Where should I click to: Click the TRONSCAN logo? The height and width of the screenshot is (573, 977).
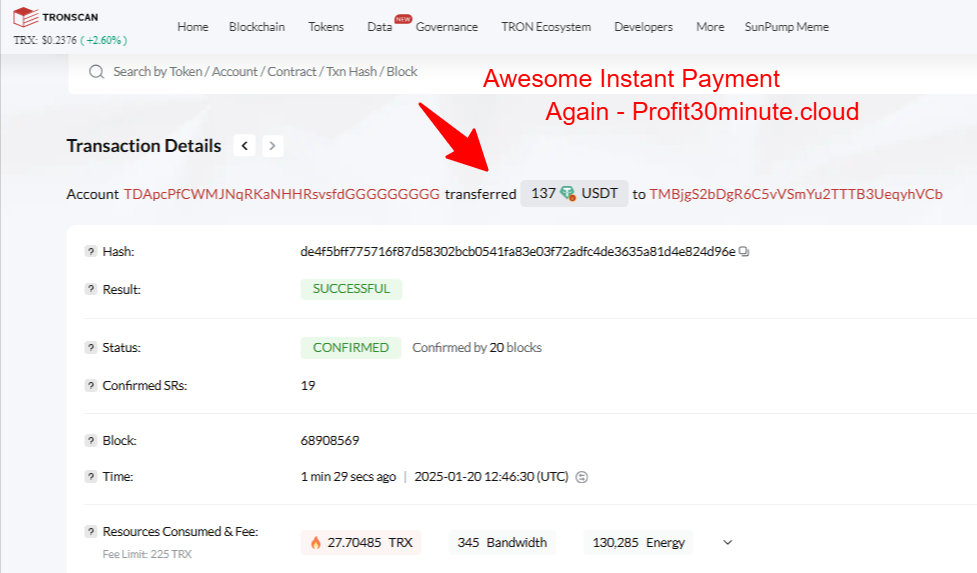[55, 17]
